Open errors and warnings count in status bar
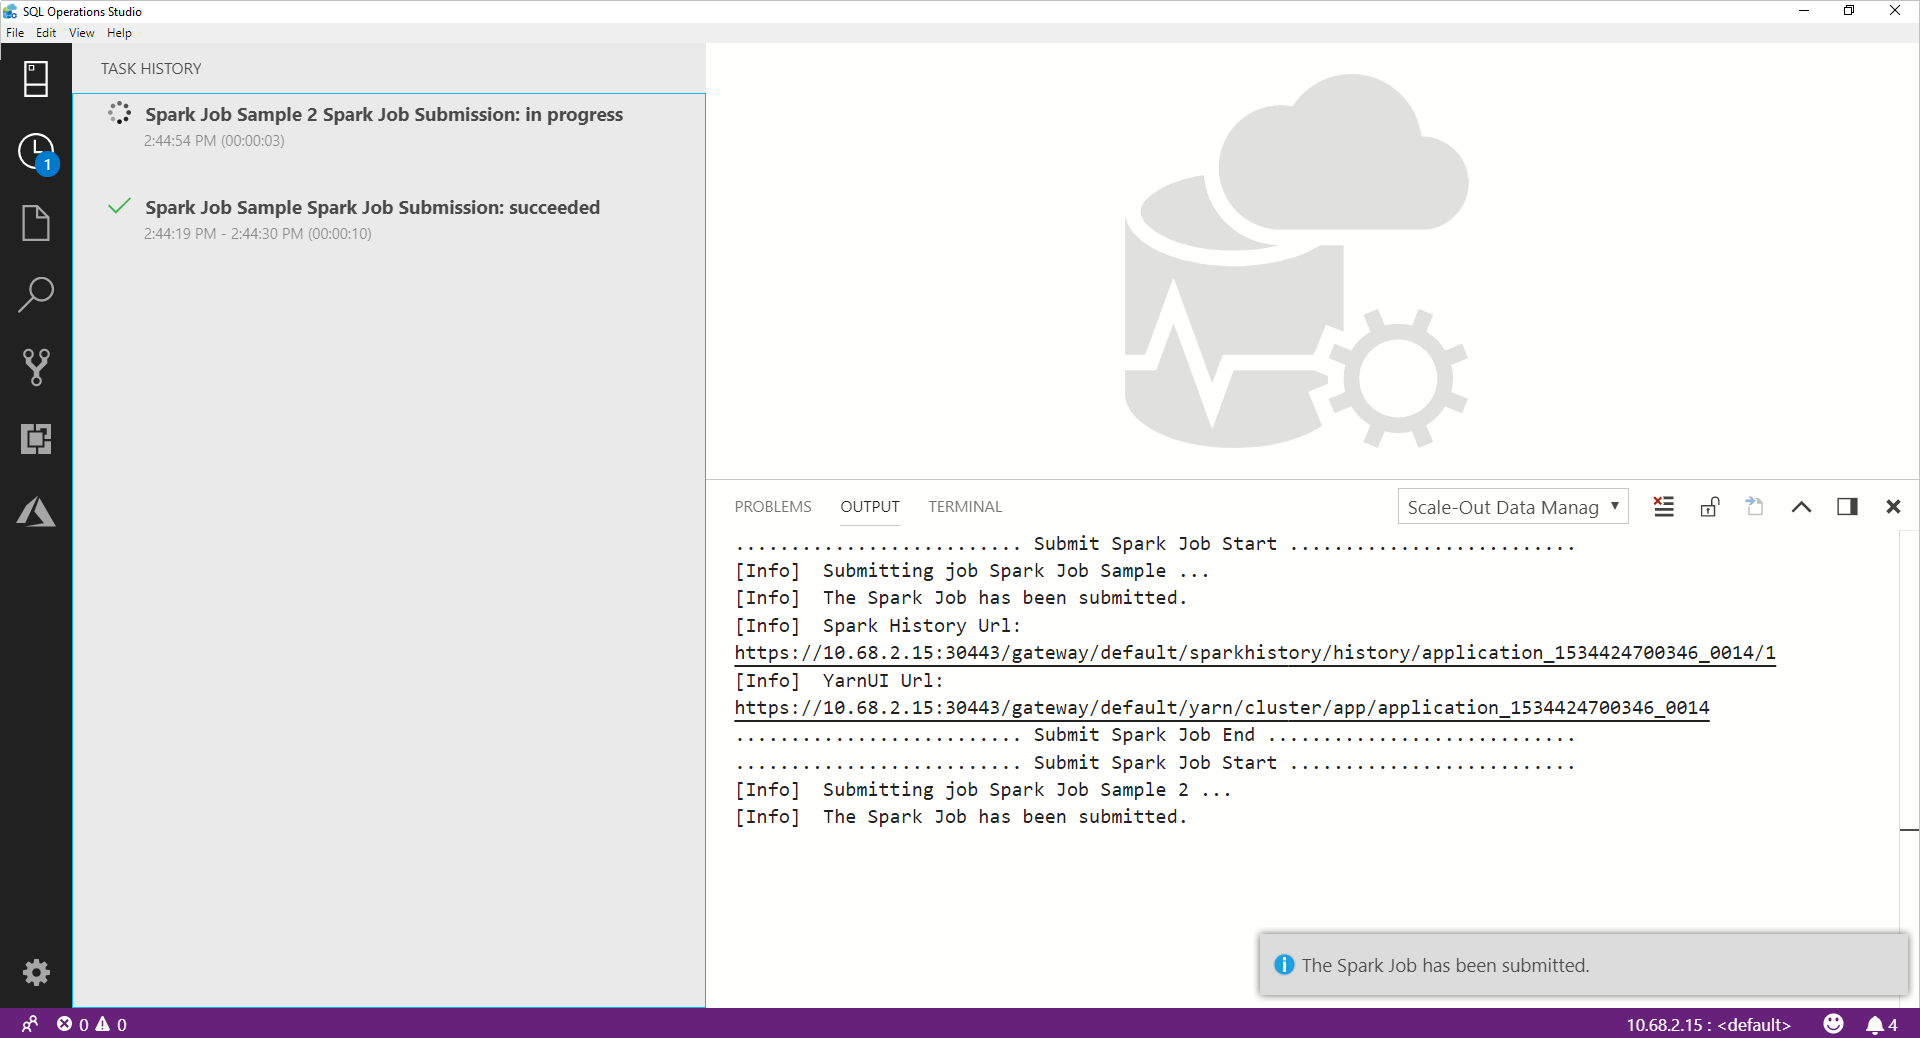 click(x=92, y=1024)
